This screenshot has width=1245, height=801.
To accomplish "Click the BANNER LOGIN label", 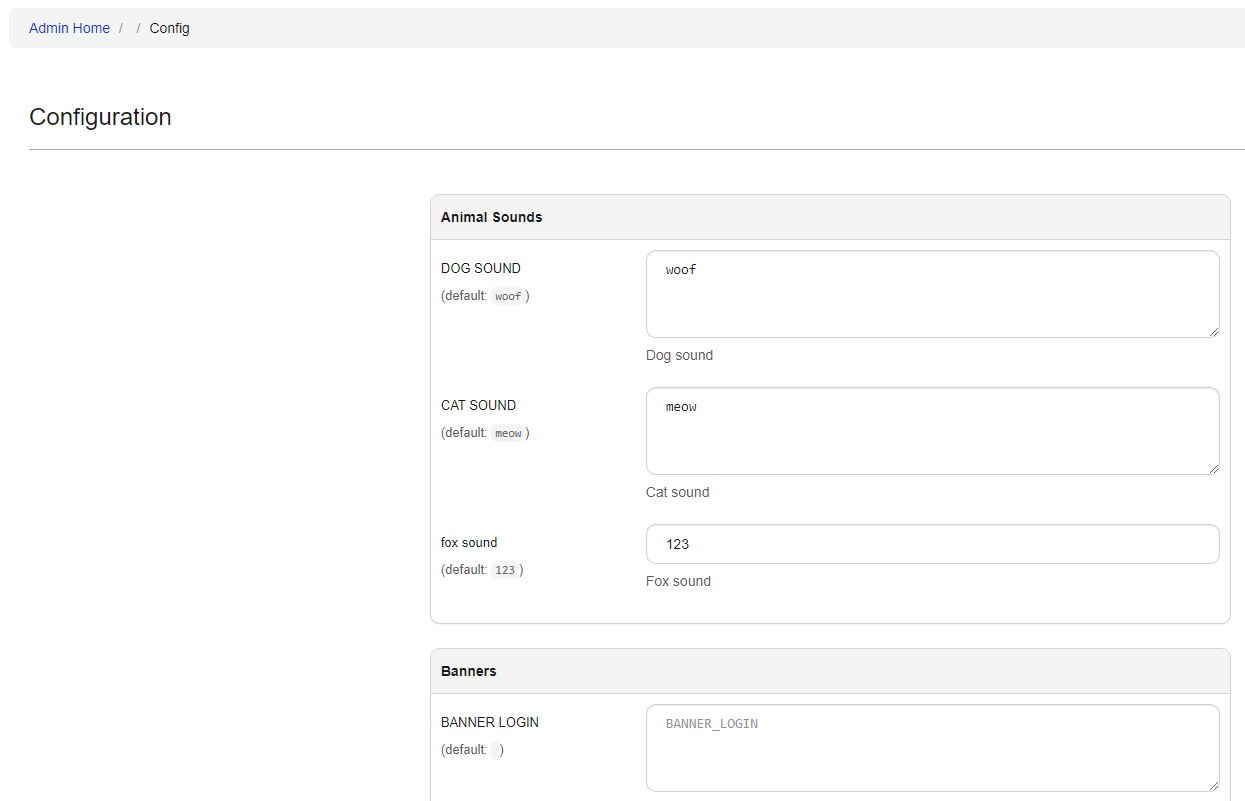I will coord(489,721).
